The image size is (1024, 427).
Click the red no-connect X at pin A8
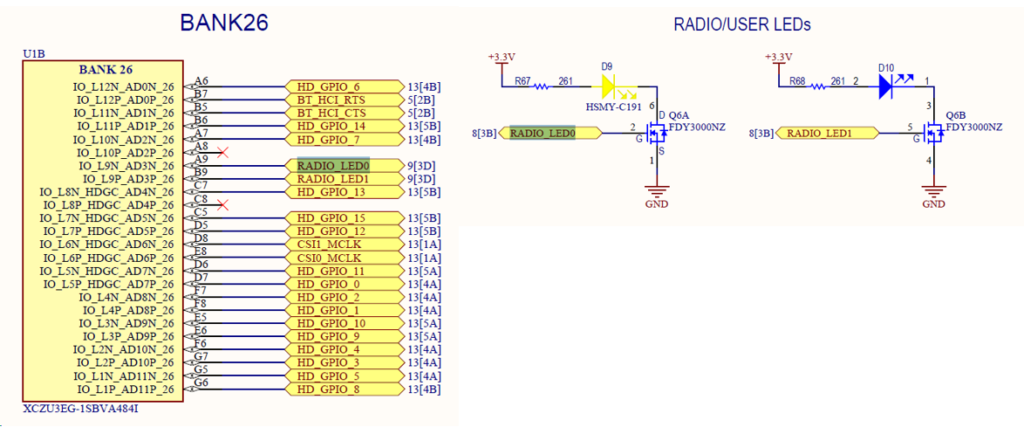tap(222, 152)
